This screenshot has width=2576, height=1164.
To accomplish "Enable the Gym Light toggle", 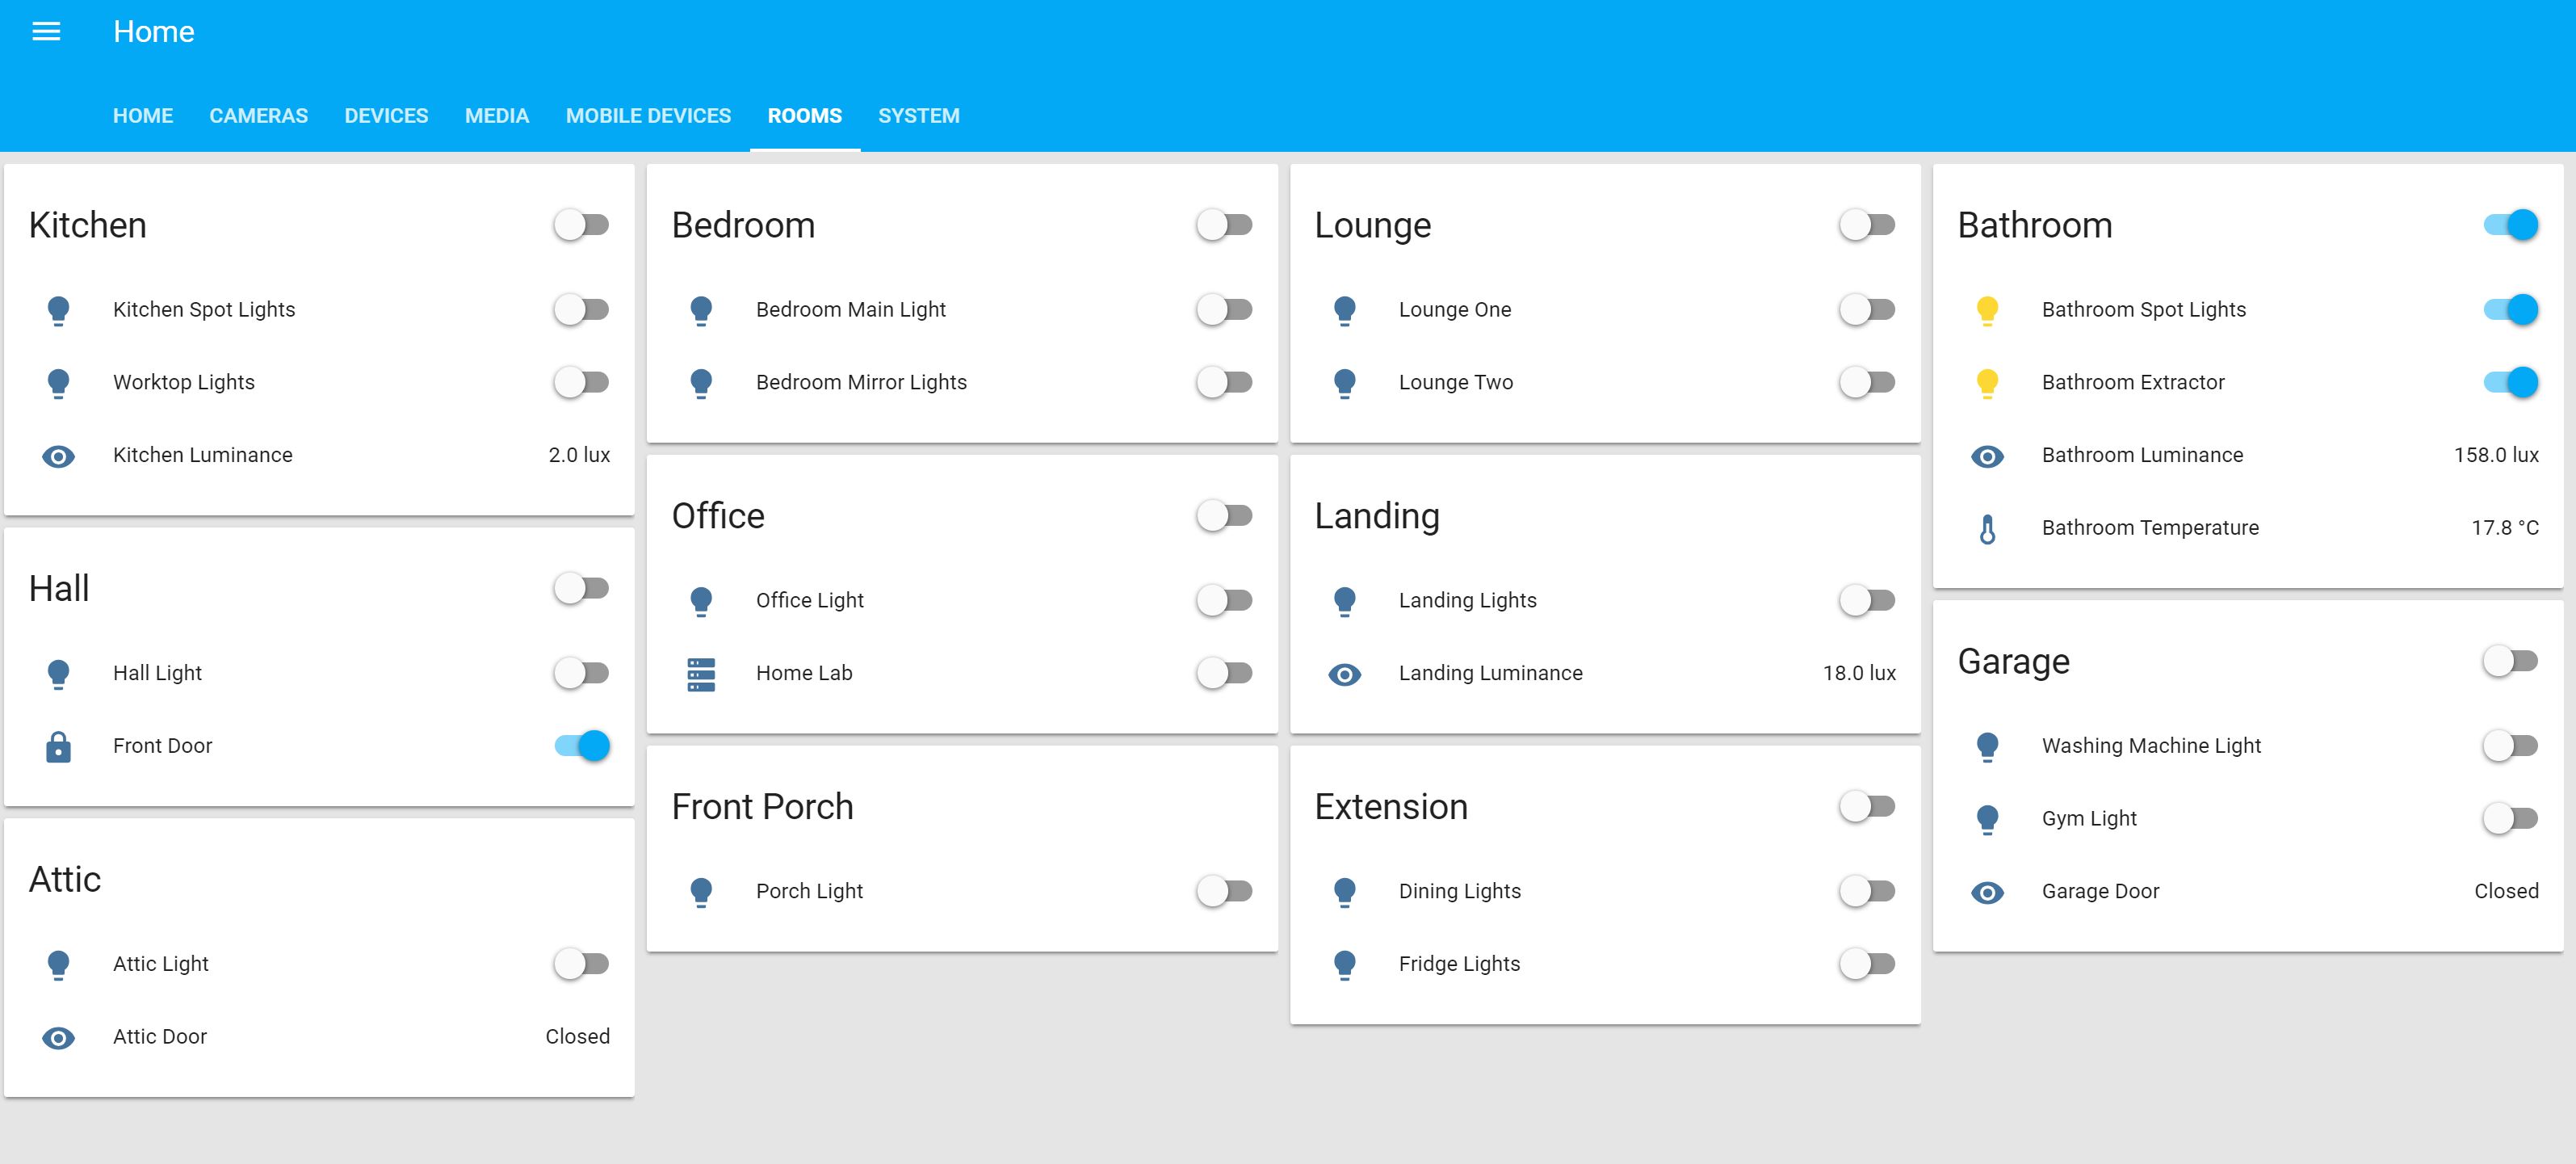I will click(2510, 818).
